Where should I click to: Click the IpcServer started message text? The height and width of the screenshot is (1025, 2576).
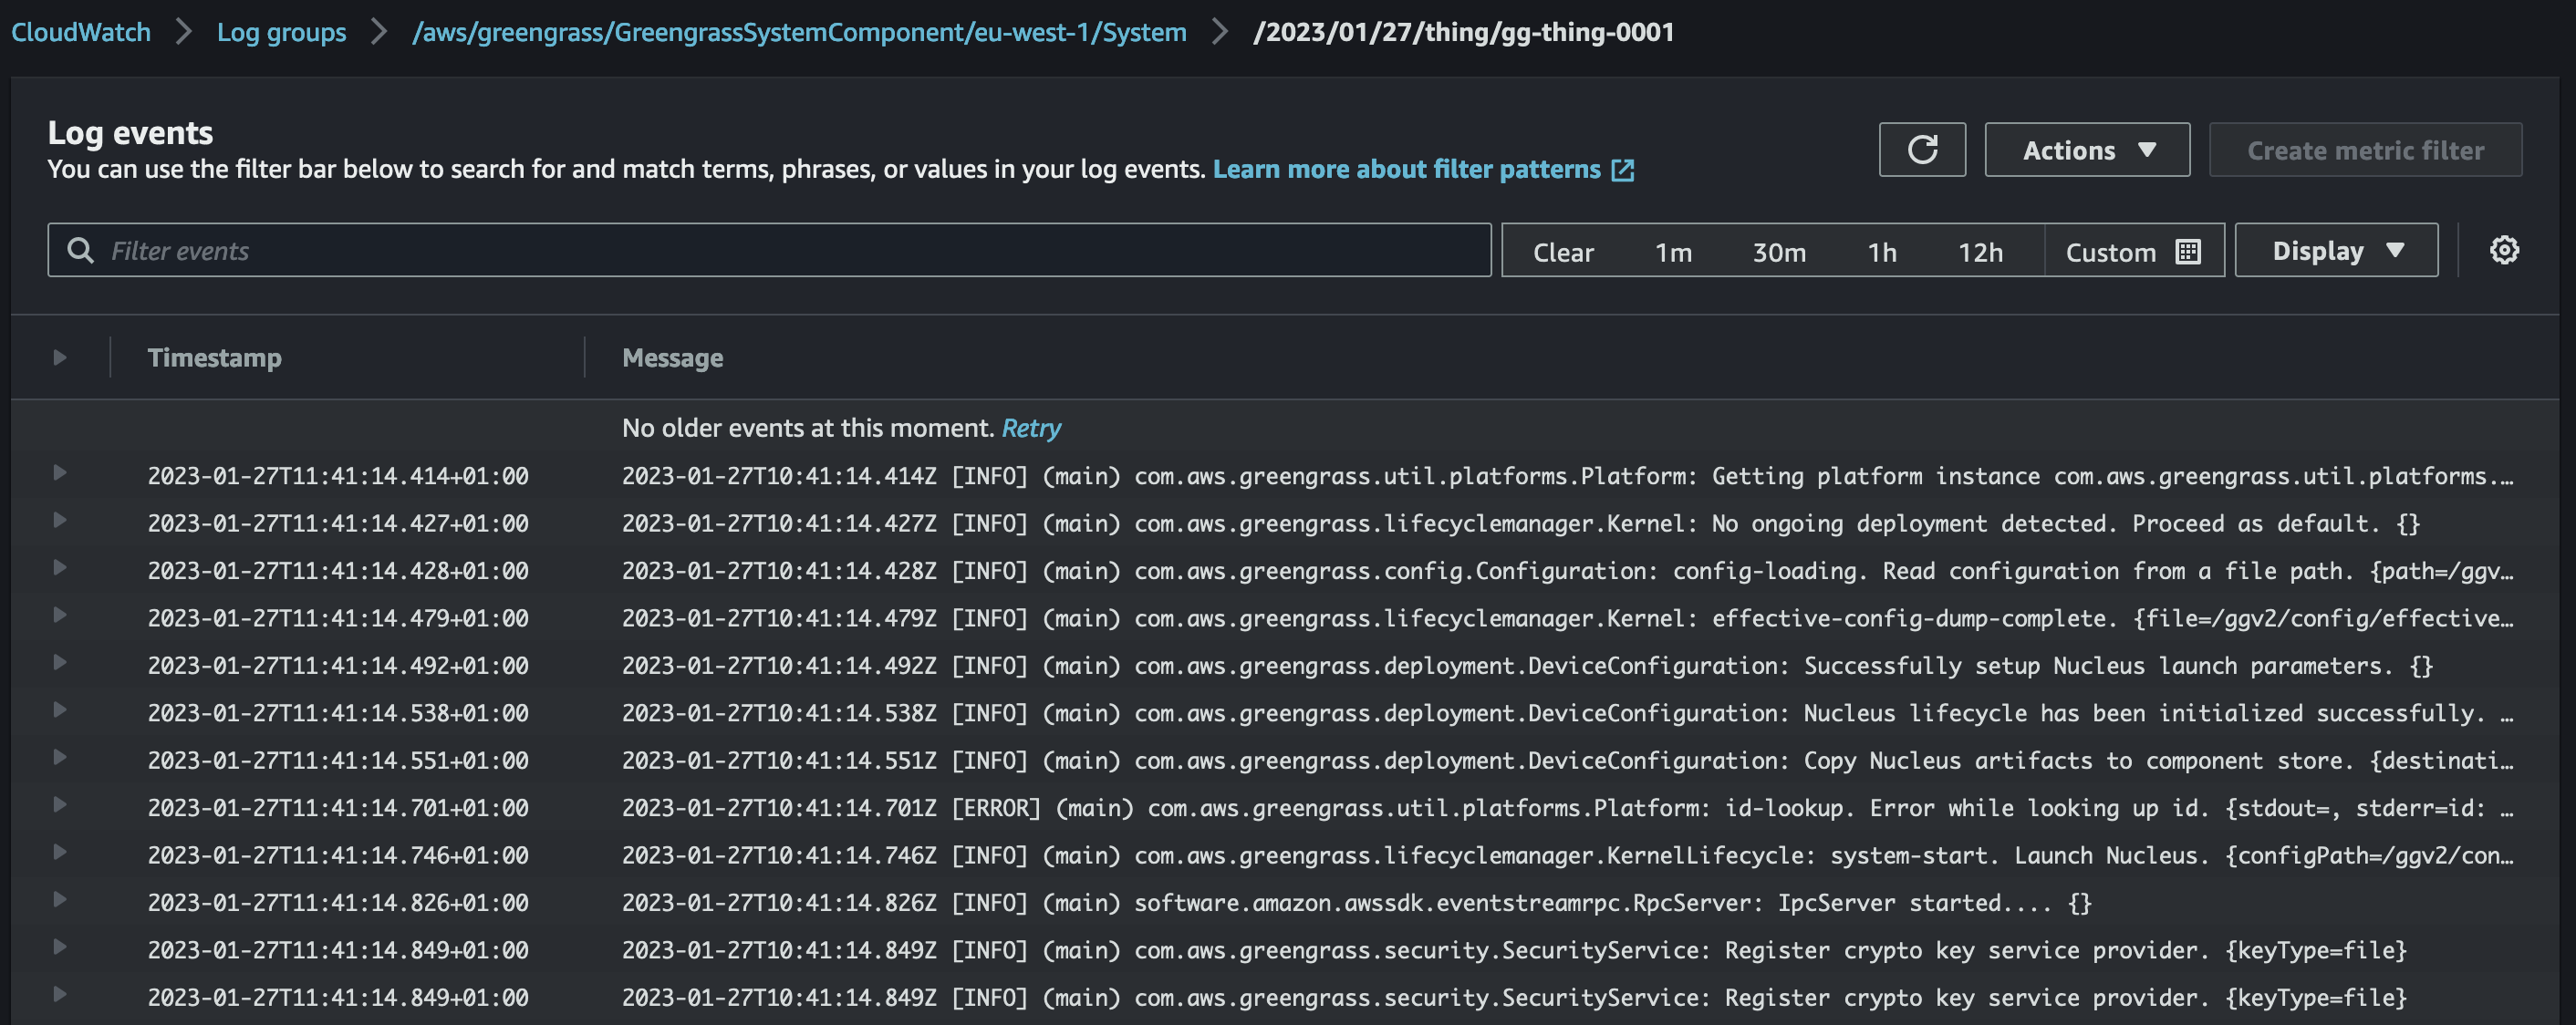tap(1356, 903)
